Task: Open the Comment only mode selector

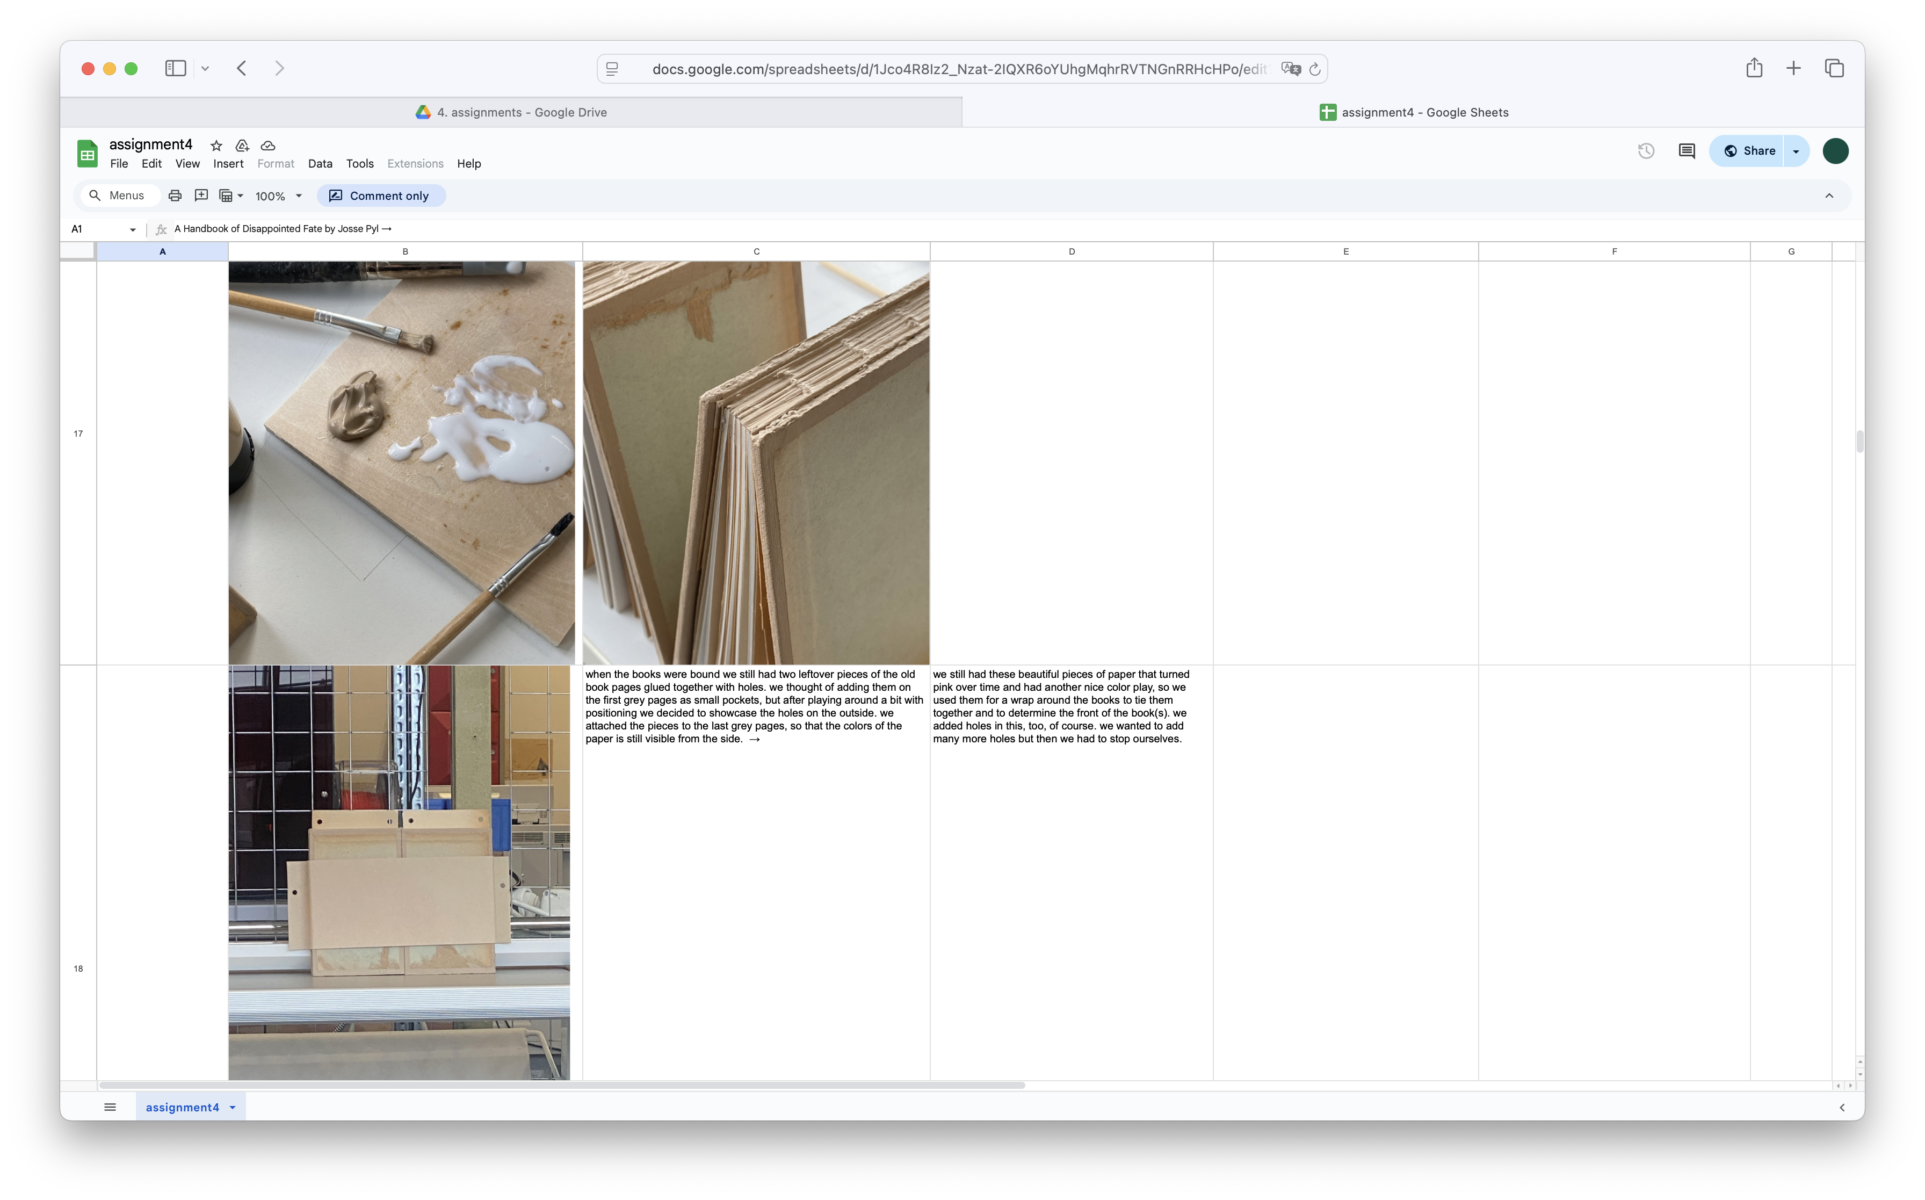Action: coord(380,196)
